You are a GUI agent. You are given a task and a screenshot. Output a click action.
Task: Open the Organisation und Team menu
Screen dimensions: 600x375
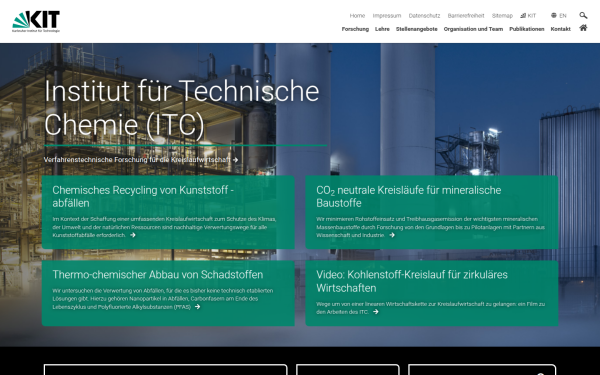473,29
